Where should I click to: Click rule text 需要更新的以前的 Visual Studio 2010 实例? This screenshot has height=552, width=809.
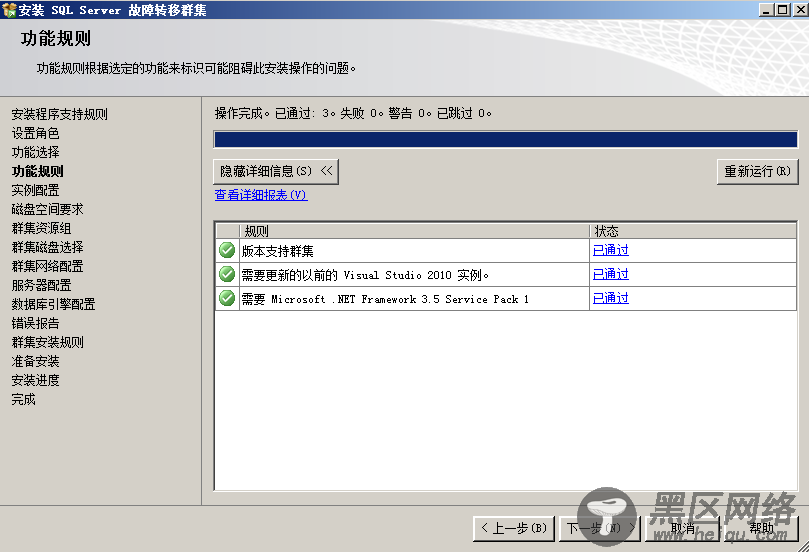[365, 275]
